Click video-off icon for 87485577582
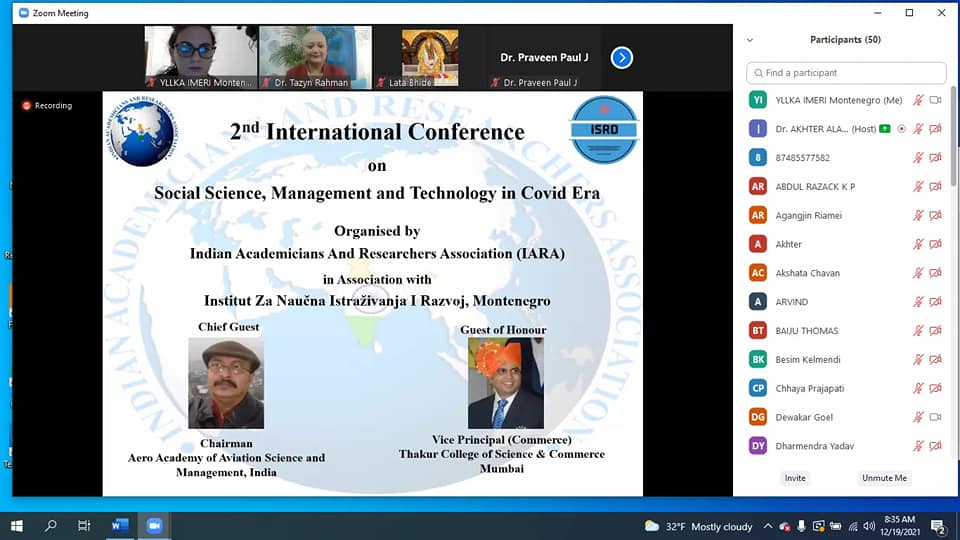The width and height of the screenshot is (960, 540). pyautogui.click(x=936, y=157)
